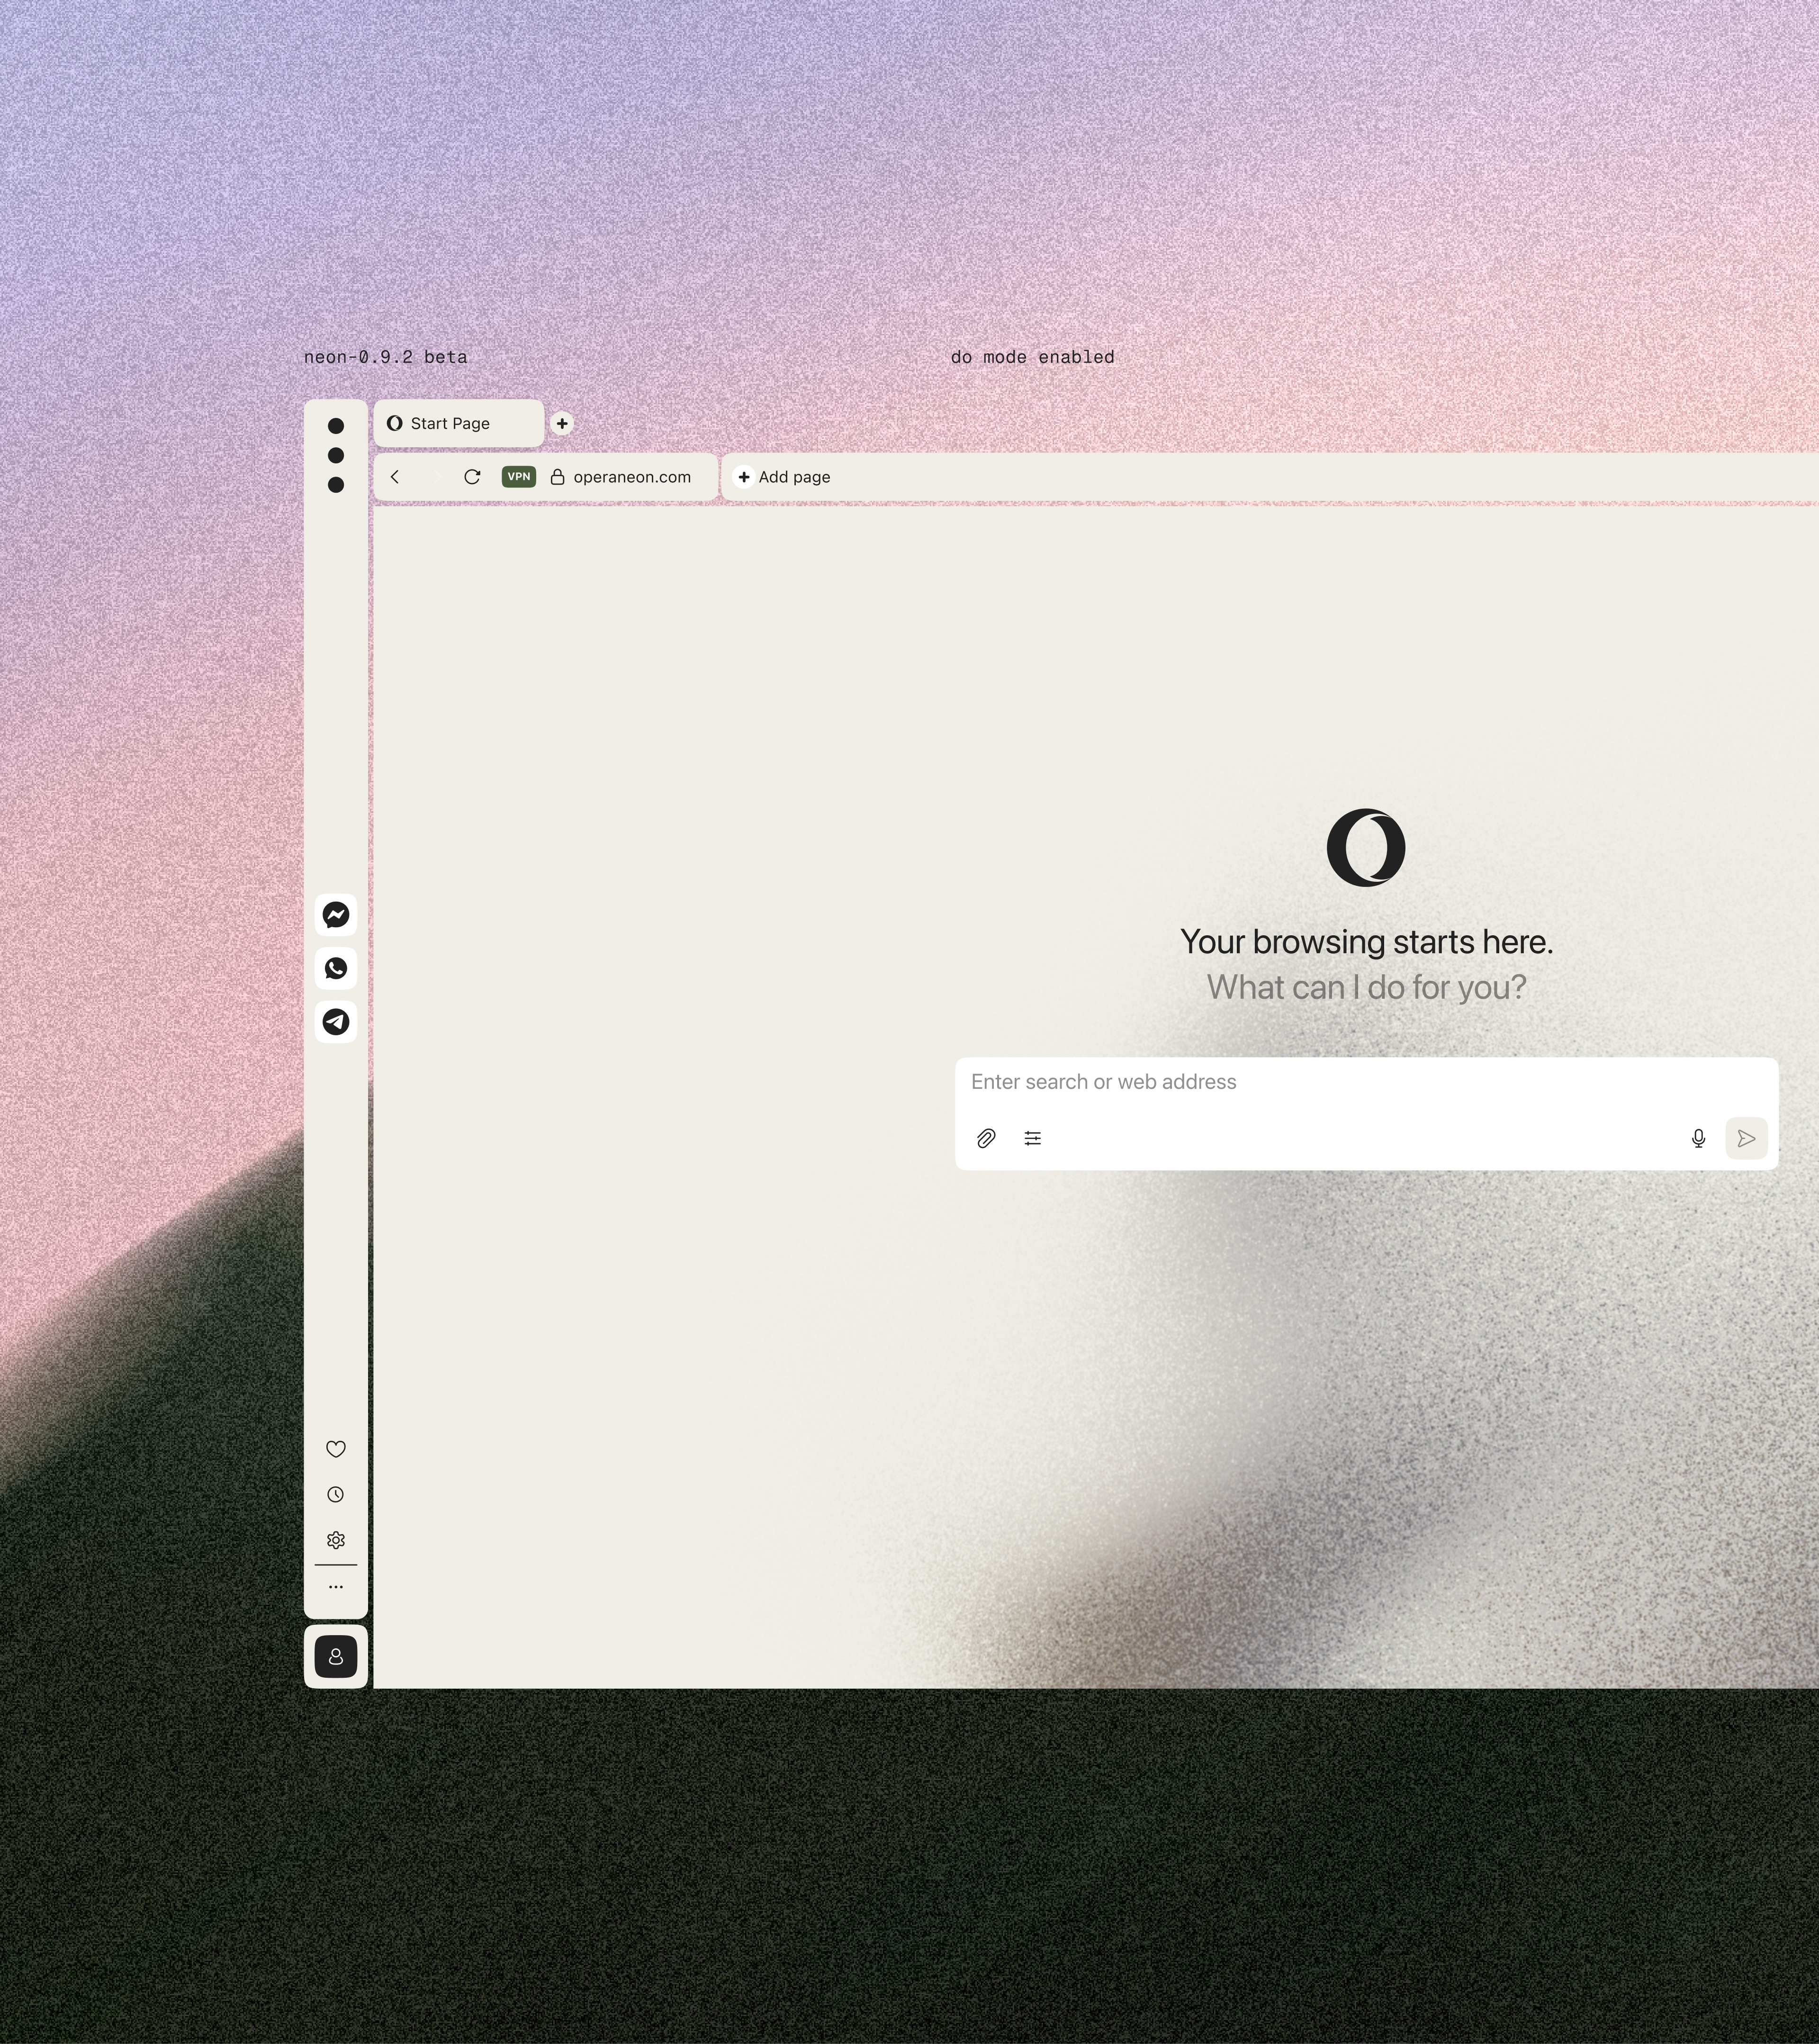Click the "neon-0.9.2 beta" label
This screenshot has width=1819, height=2044.
pyautogui.click(x=386, y=357)
